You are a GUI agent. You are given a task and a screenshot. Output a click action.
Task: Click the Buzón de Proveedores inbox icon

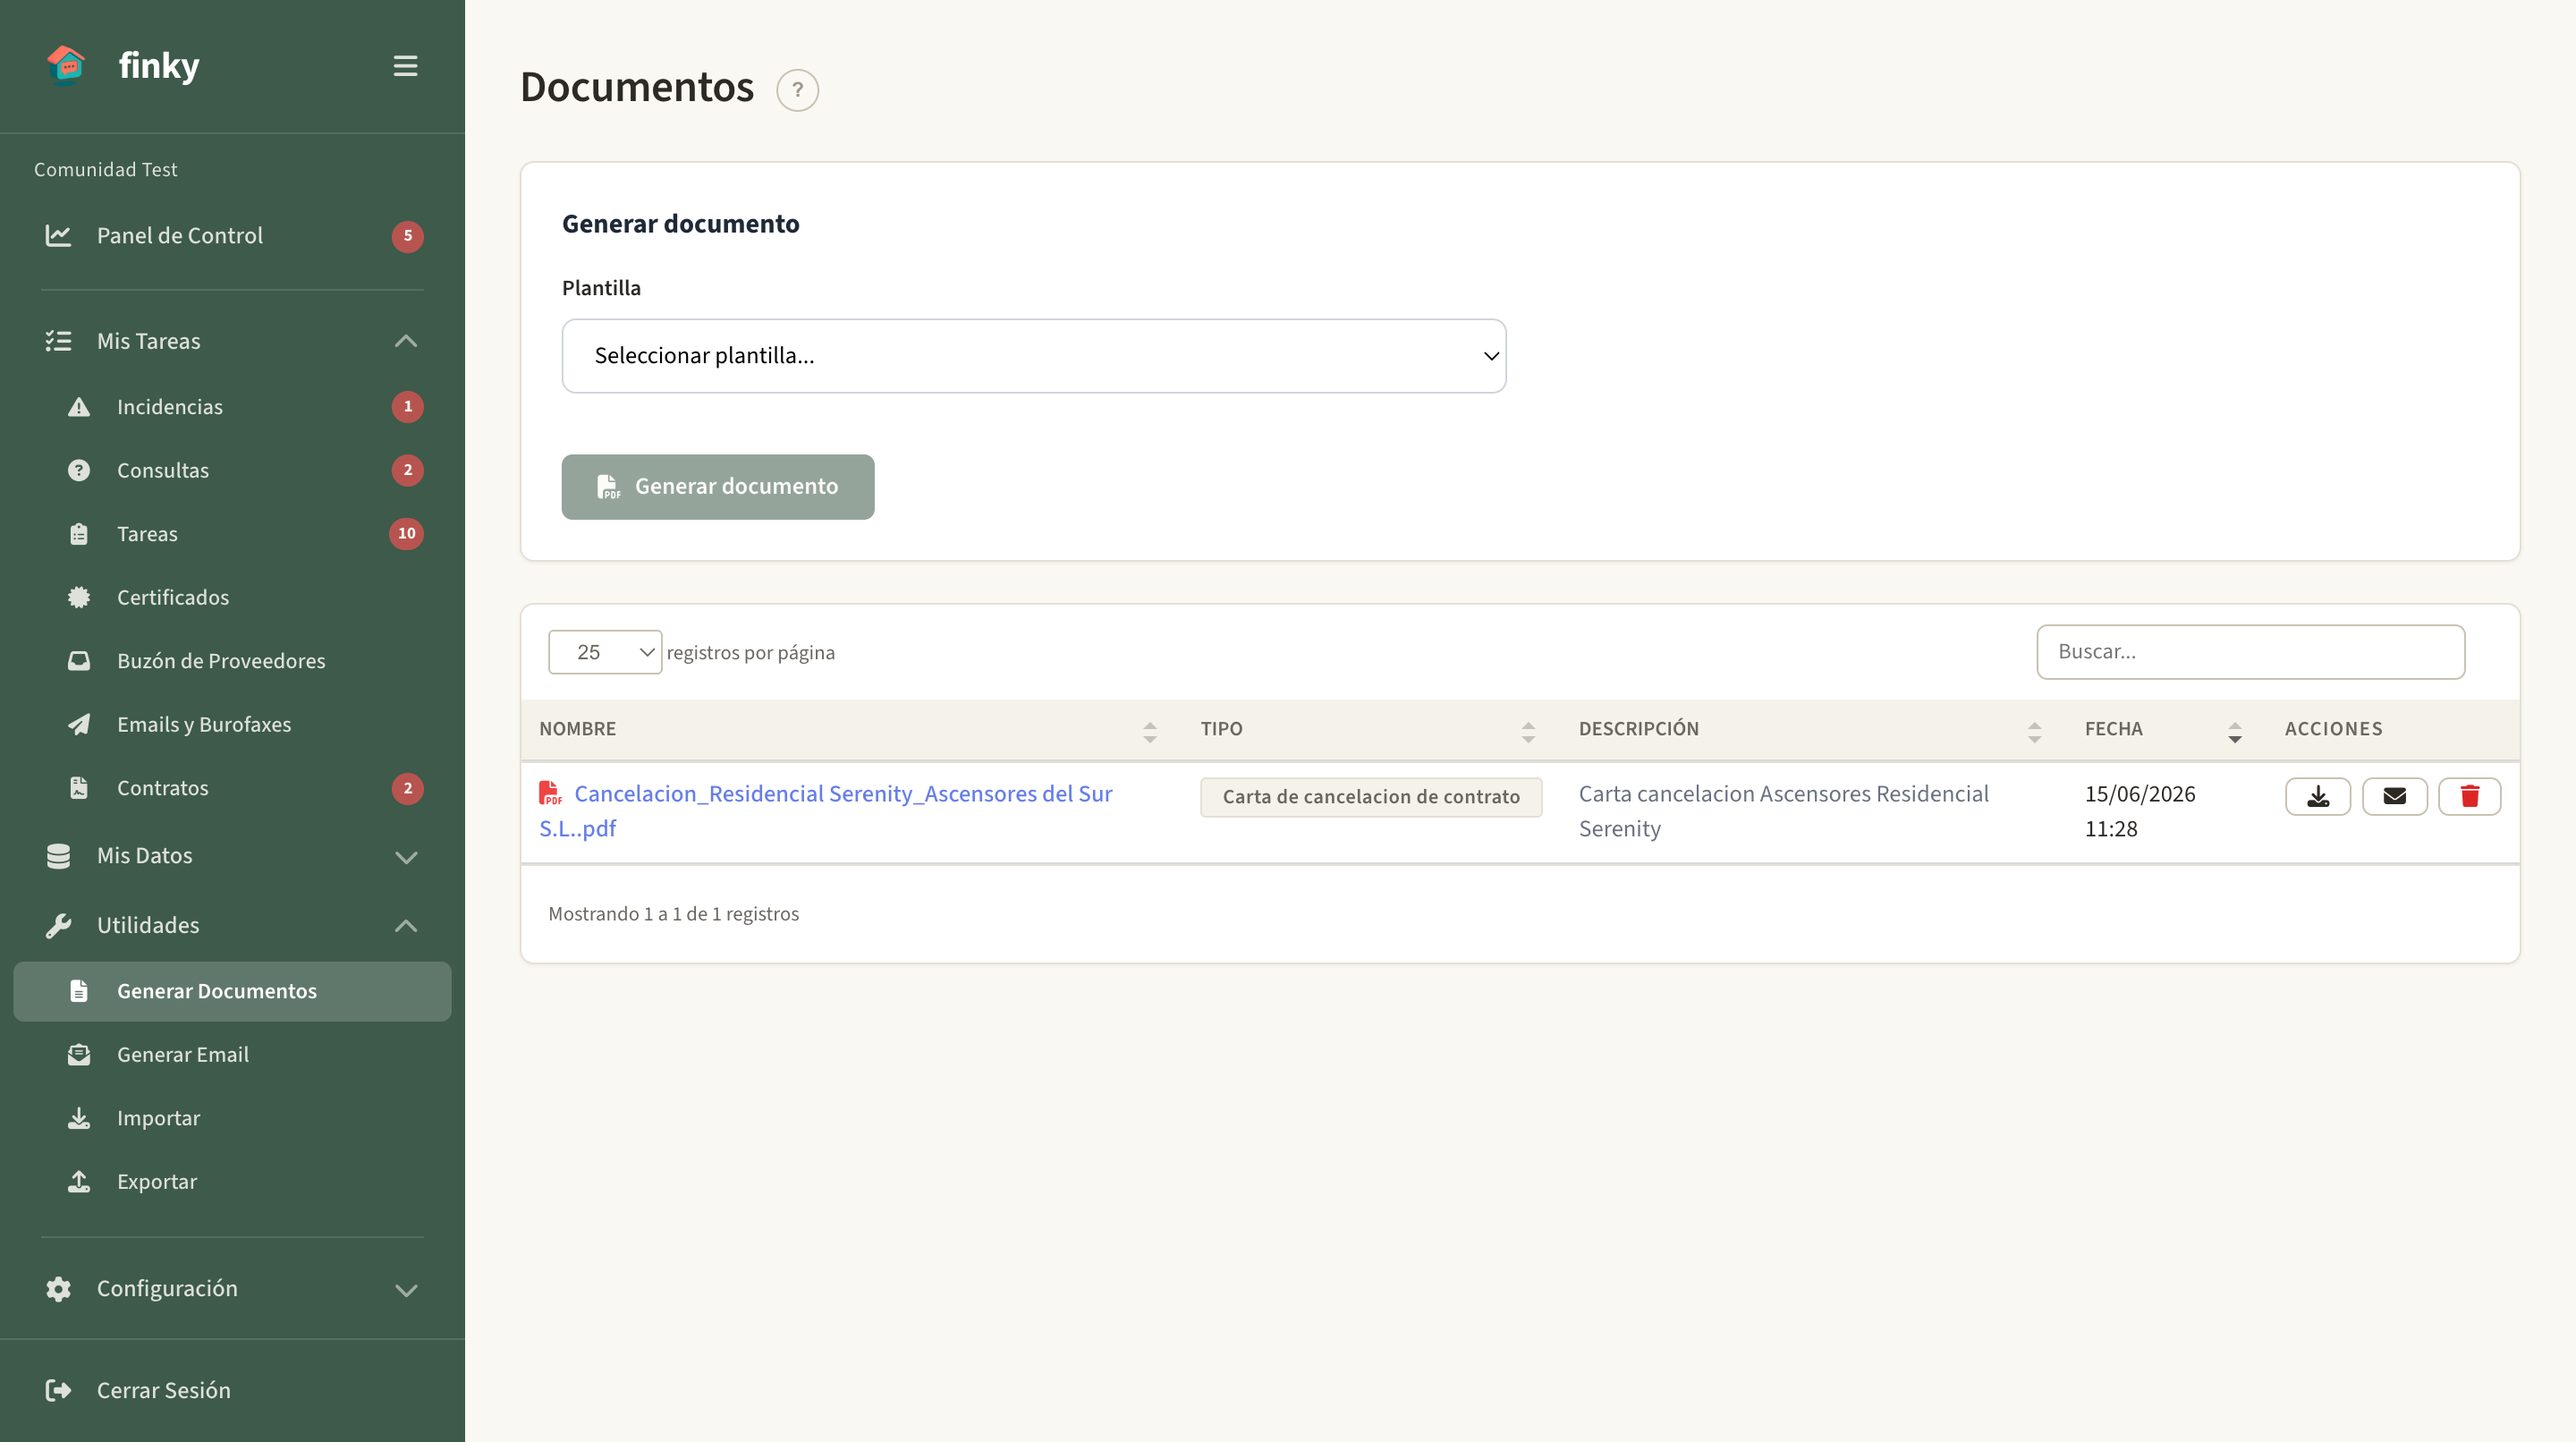pyautogui.click(x=79, y=661)
